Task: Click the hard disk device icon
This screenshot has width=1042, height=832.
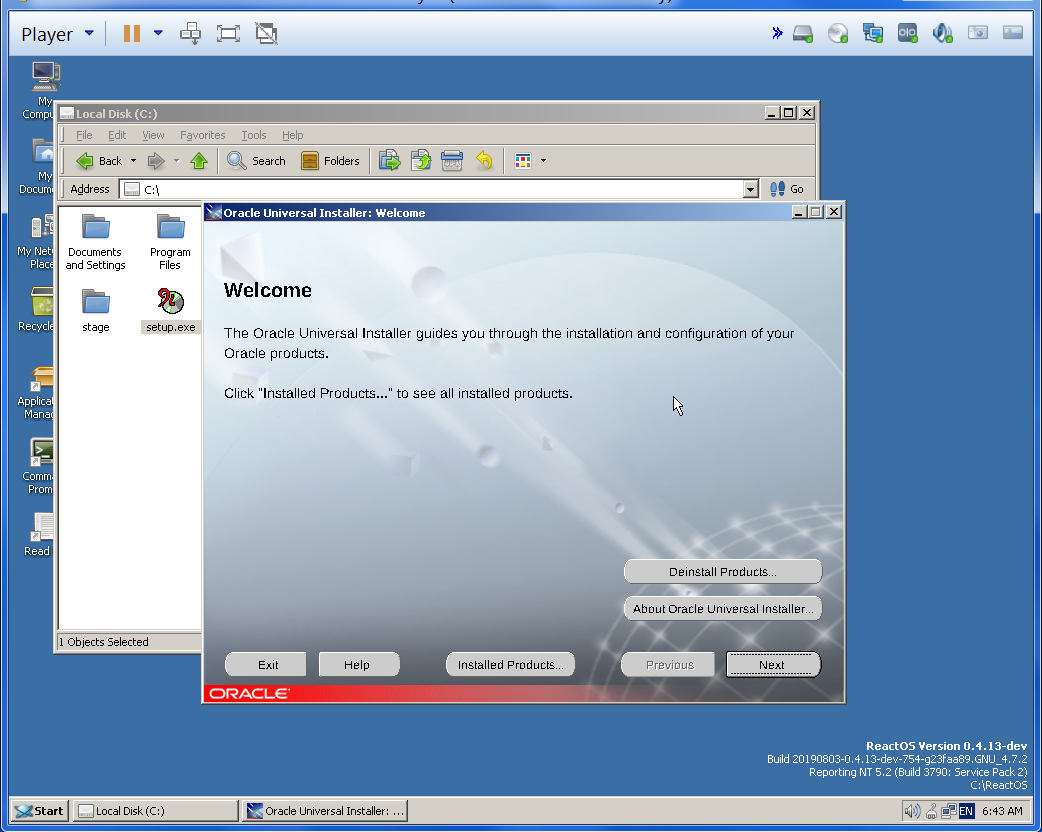Action: (803, 33)
